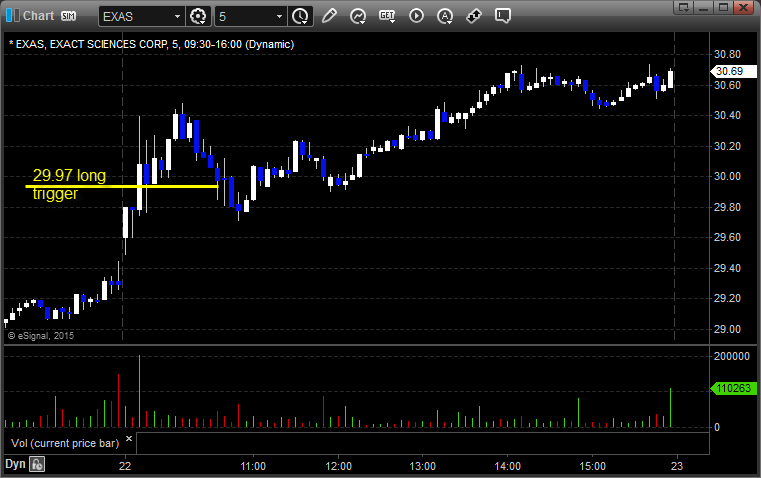The width and height of the screenshot is (761, 478).
Task: Click the 30.00 price axis label
Action: click(x=727, y=177)
